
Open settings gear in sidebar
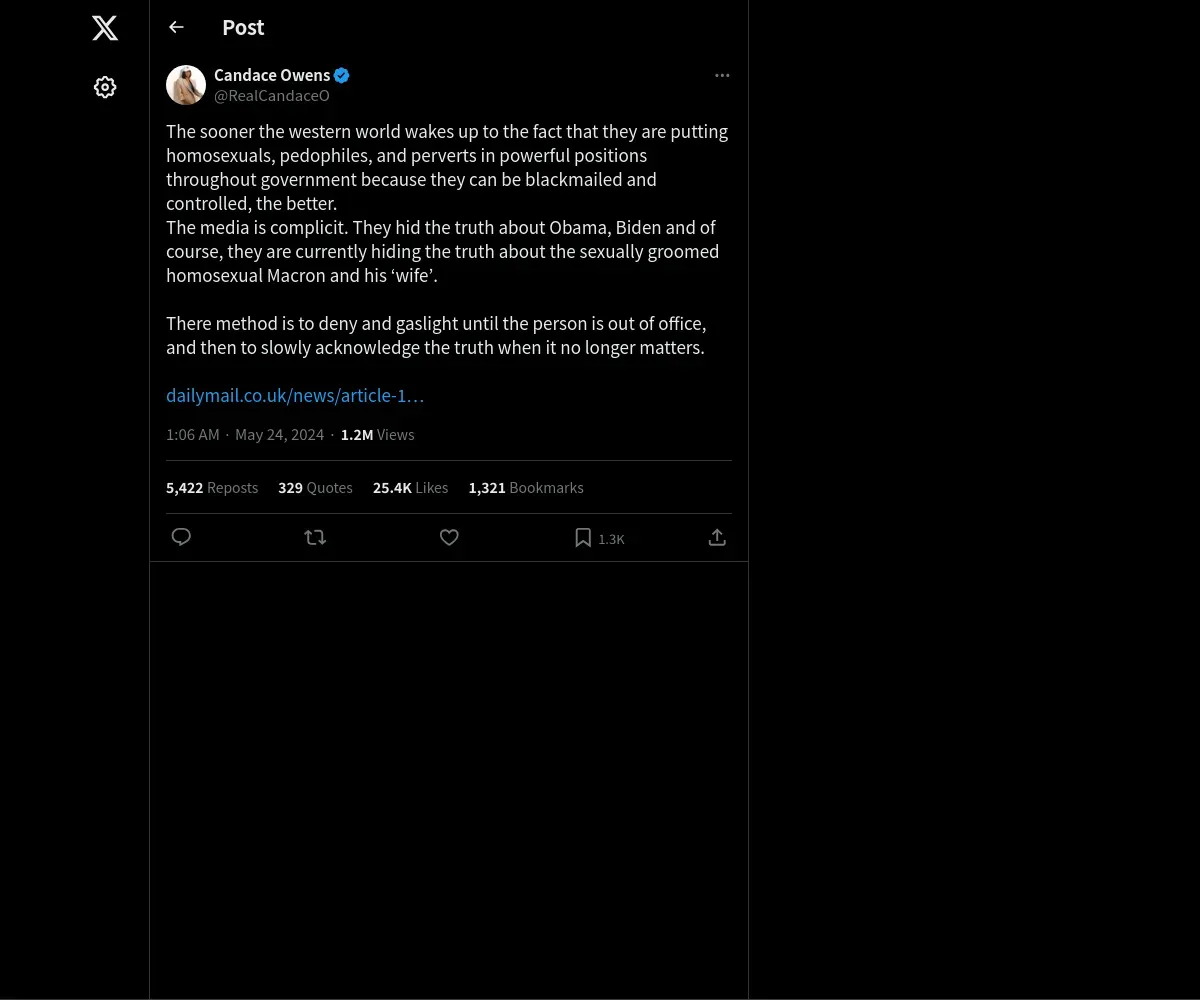pyautogui.click(x=105, y=87)
